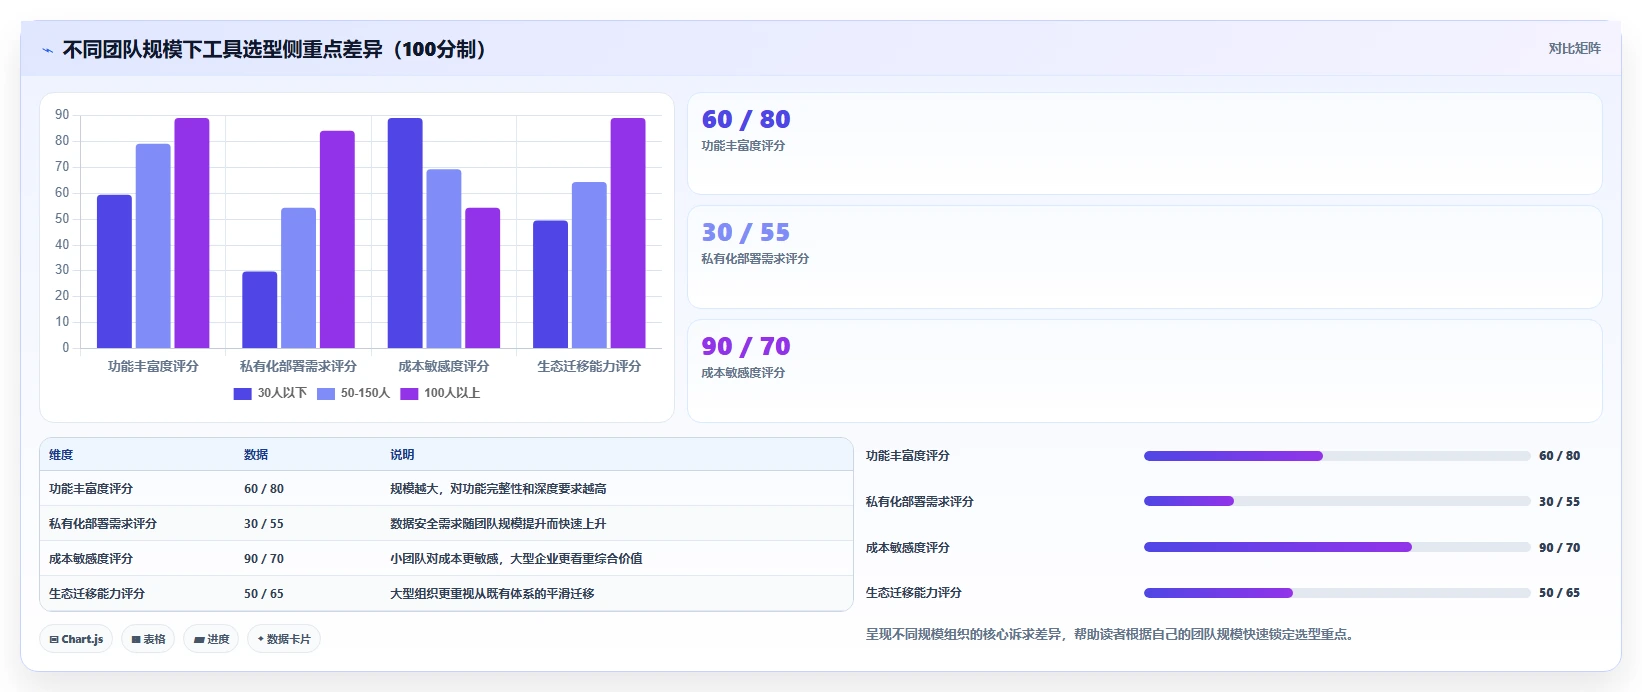This screenshot has width=1642, height=692.
Task: Click the 生态迁移能力评分 x-axis label on the chart
Action: [589, 366]
